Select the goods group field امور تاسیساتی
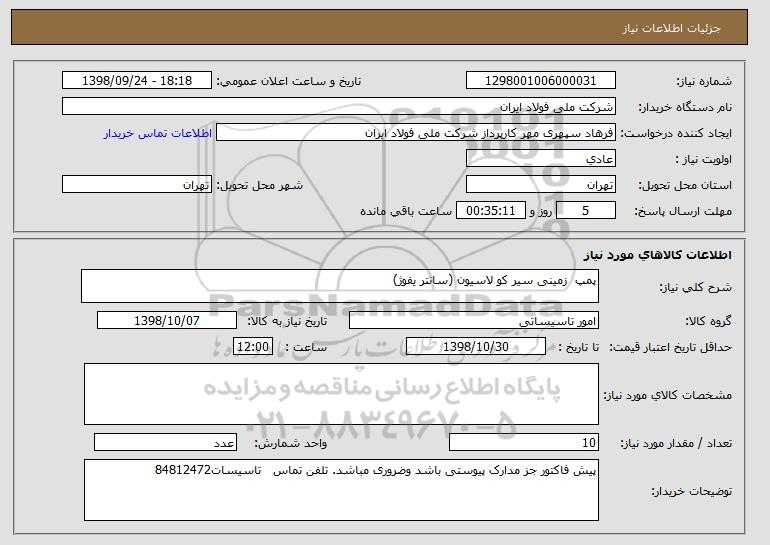Image resolution: width=770 pixels, height=545 pixels. [x=474, y=321]
